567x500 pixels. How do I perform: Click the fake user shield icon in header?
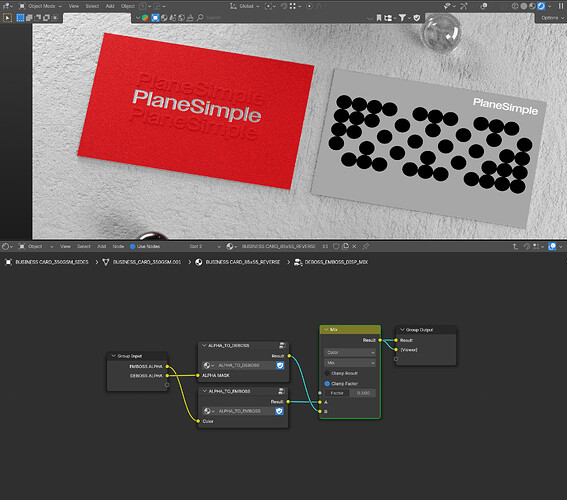pos(336,246)
